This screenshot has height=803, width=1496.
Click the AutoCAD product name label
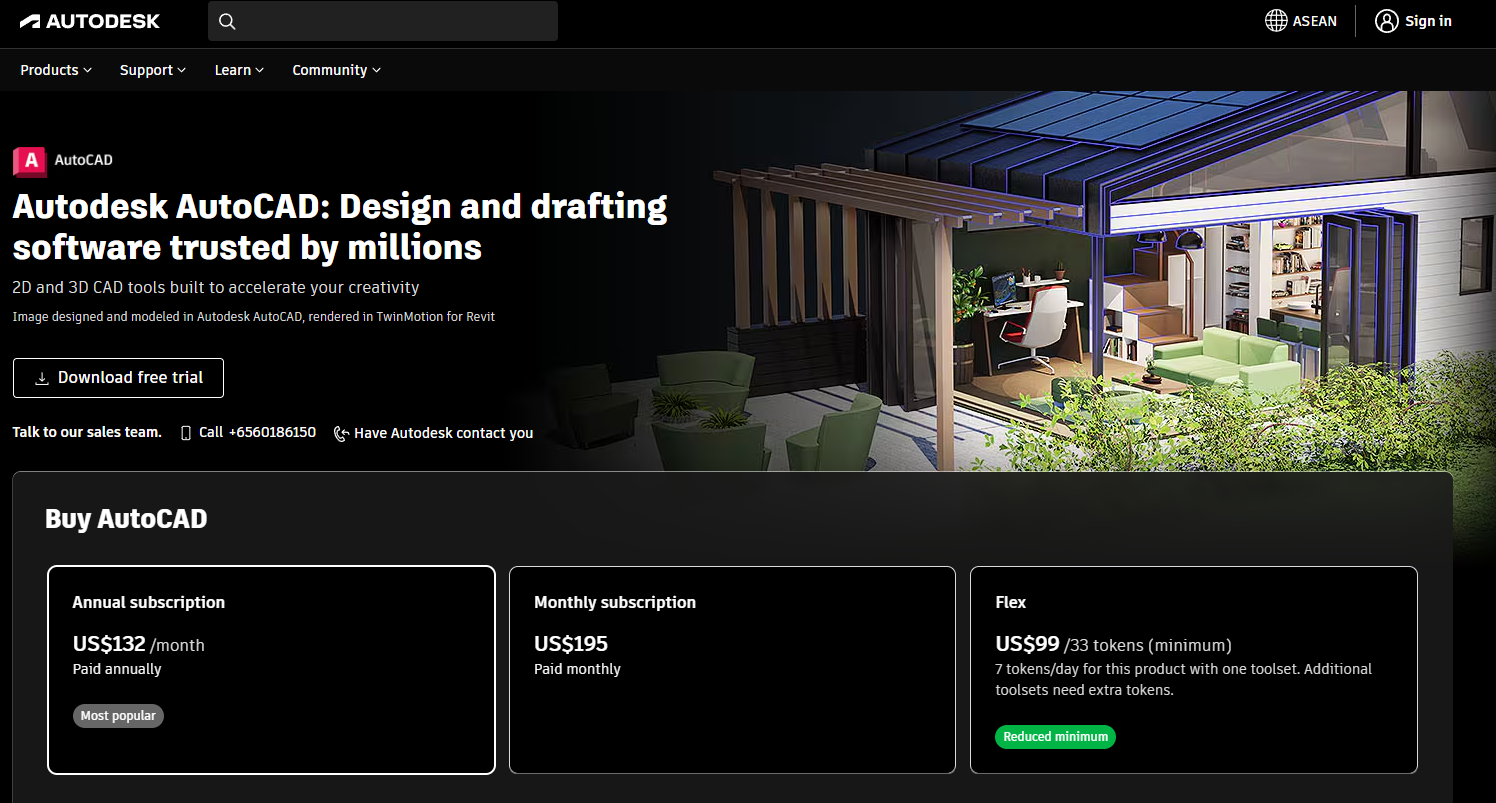click(x=83, y=160)
